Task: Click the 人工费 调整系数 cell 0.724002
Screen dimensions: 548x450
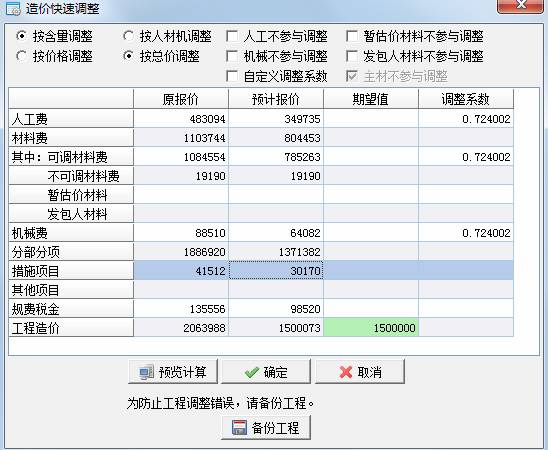Action: click(x=466, y=119)
